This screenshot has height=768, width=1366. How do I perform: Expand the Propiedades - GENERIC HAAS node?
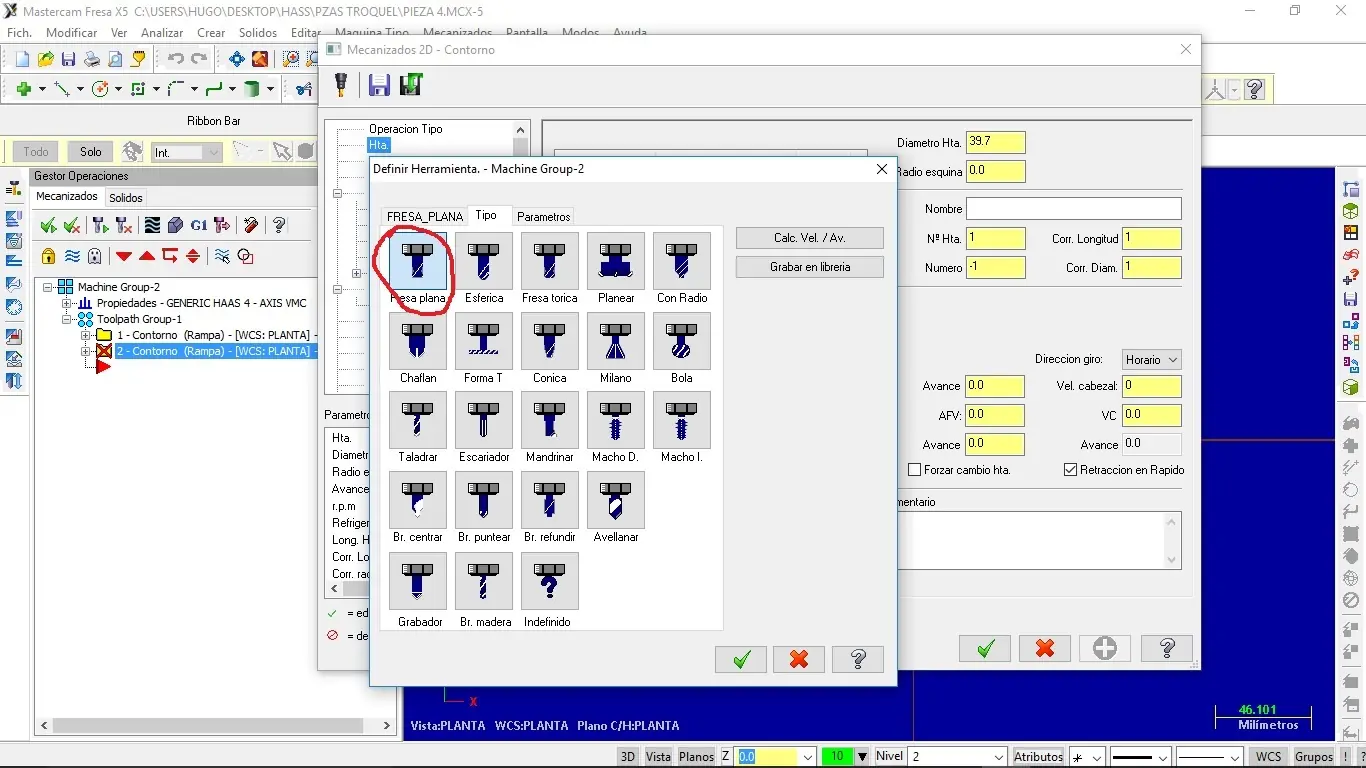(x=68, y=303)
